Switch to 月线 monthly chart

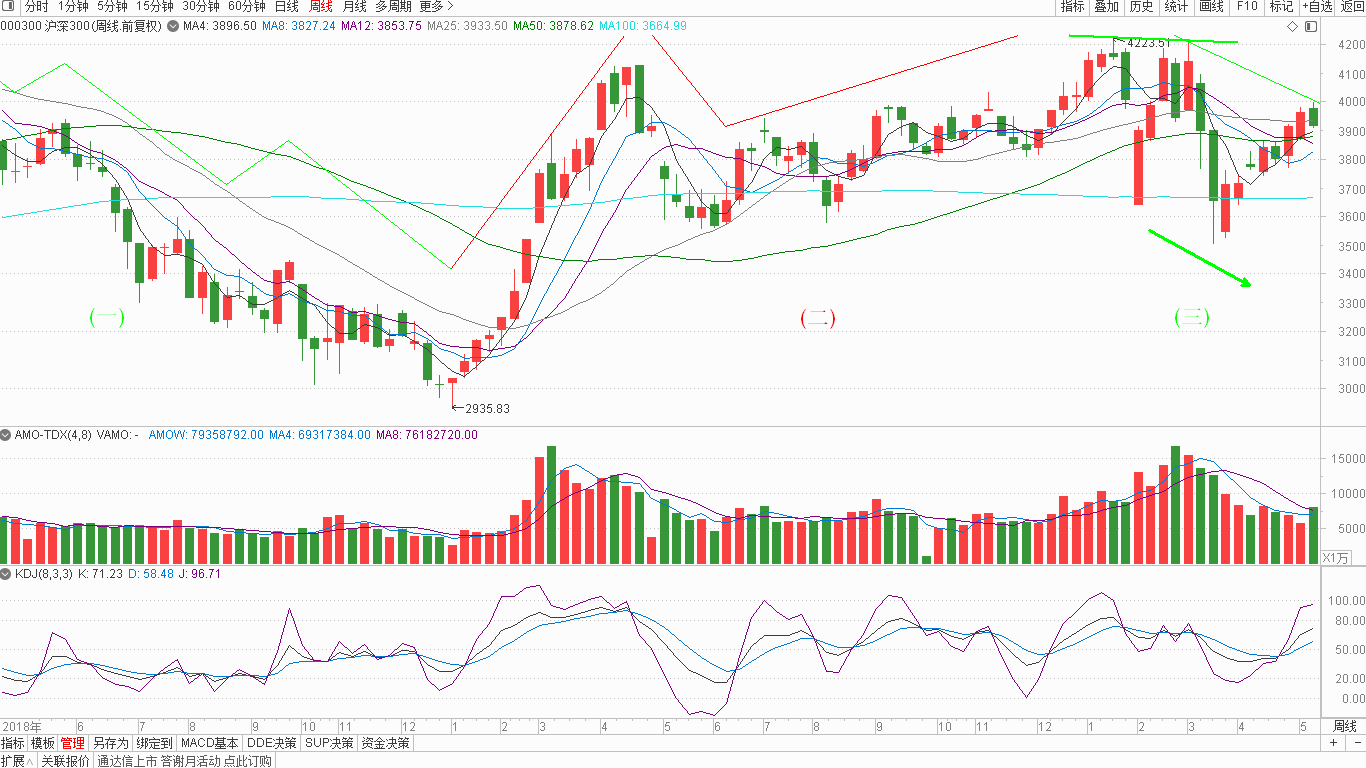coord(354,6)
